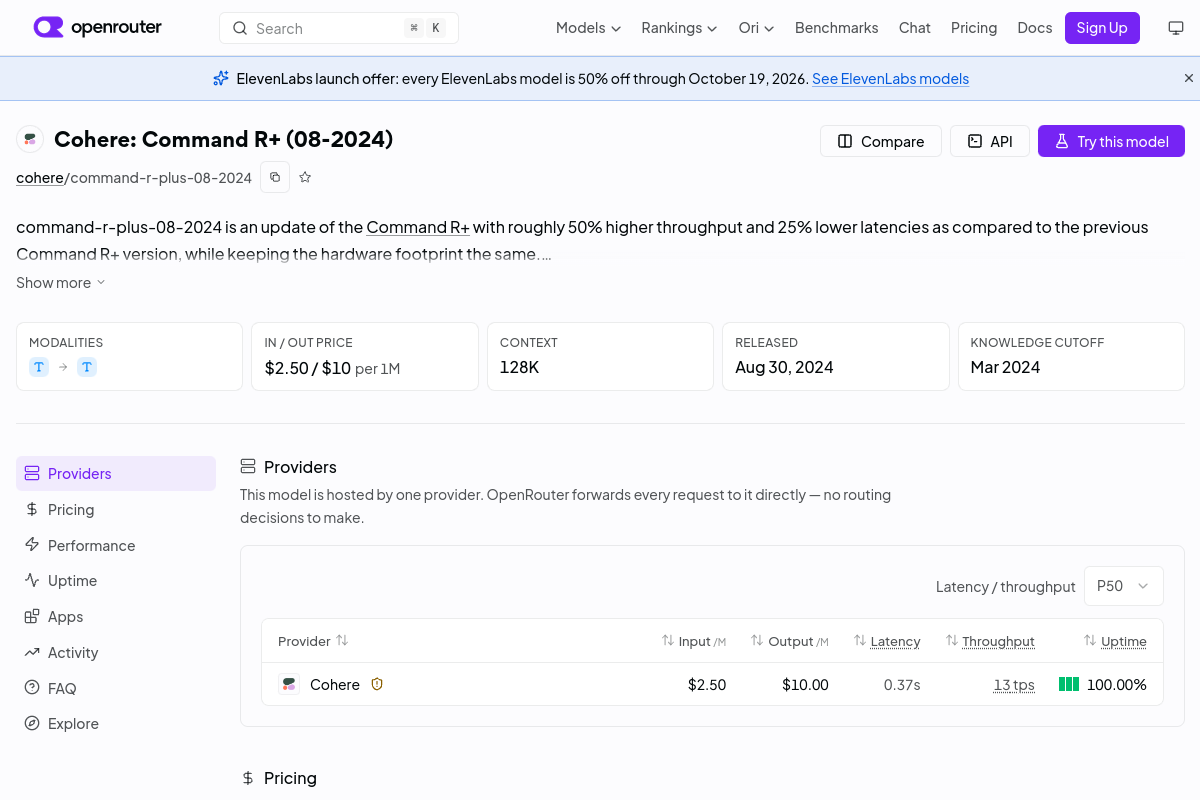Click the OpenRouter logo
Image resolution: width=1200 pixels, height=800 pixels.
[x=98, y=27]
